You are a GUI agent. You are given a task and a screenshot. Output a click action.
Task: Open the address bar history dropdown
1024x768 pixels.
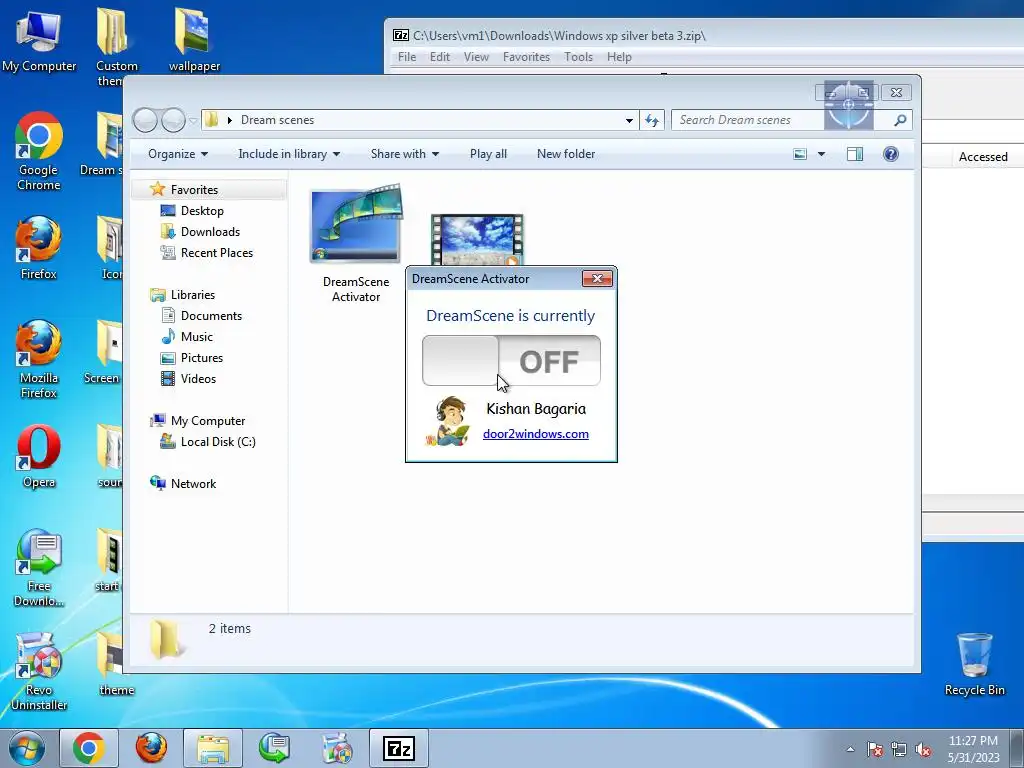[629, 120]
